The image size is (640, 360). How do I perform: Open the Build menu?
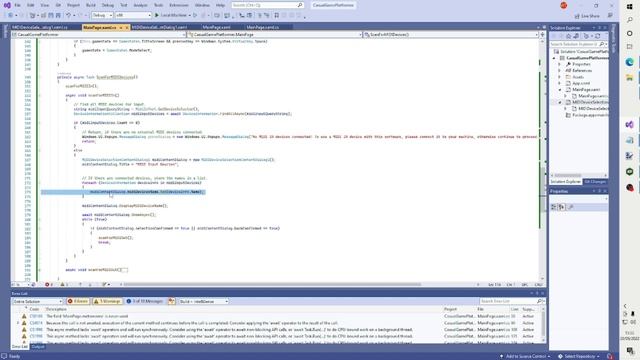(91, 5)
